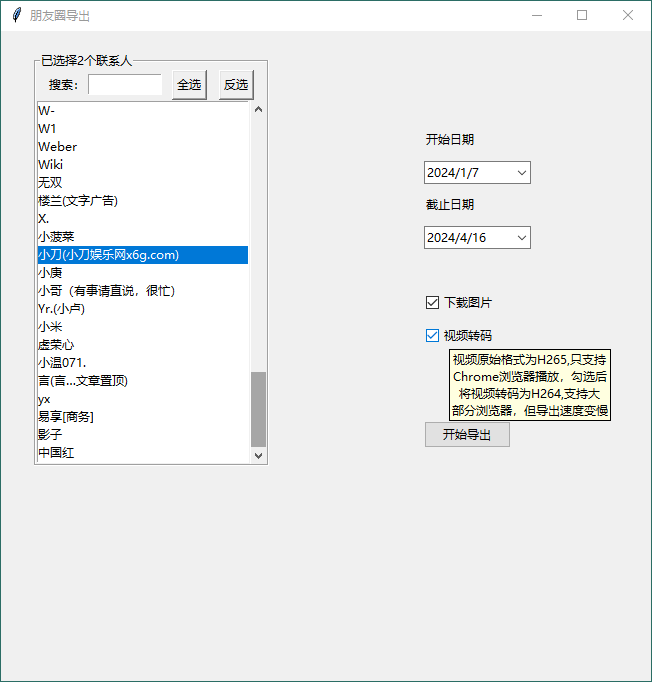Click the feather app icon in title bar

16,15
